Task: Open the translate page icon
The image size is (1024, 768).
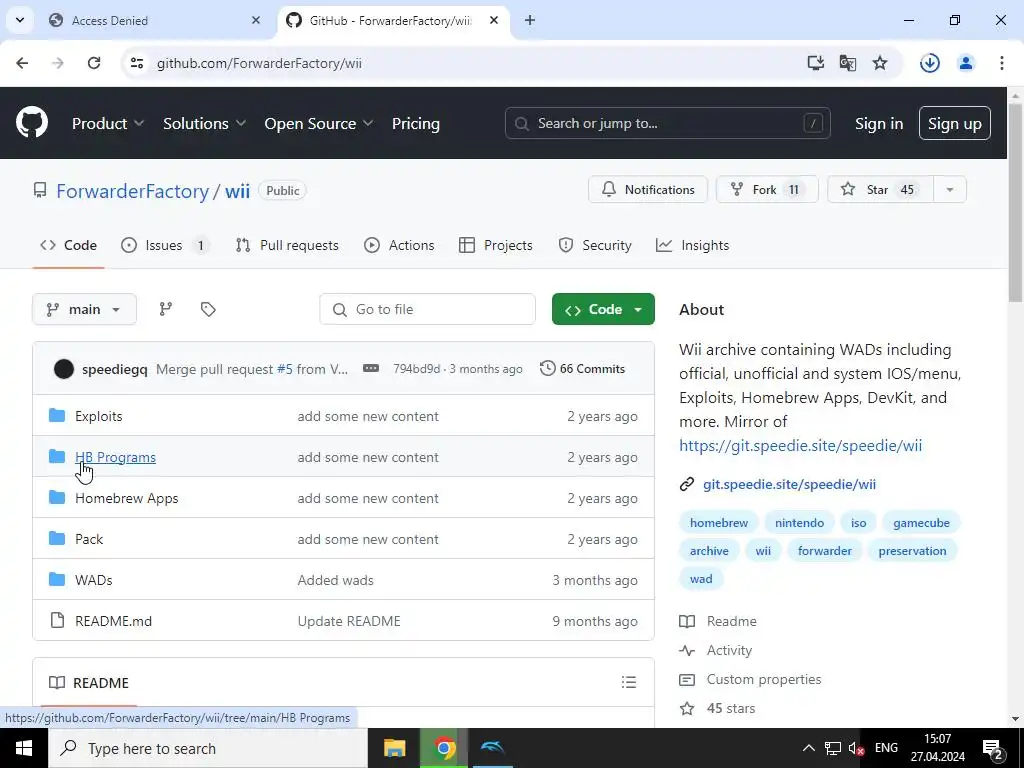Action: [x=848, y=63]
